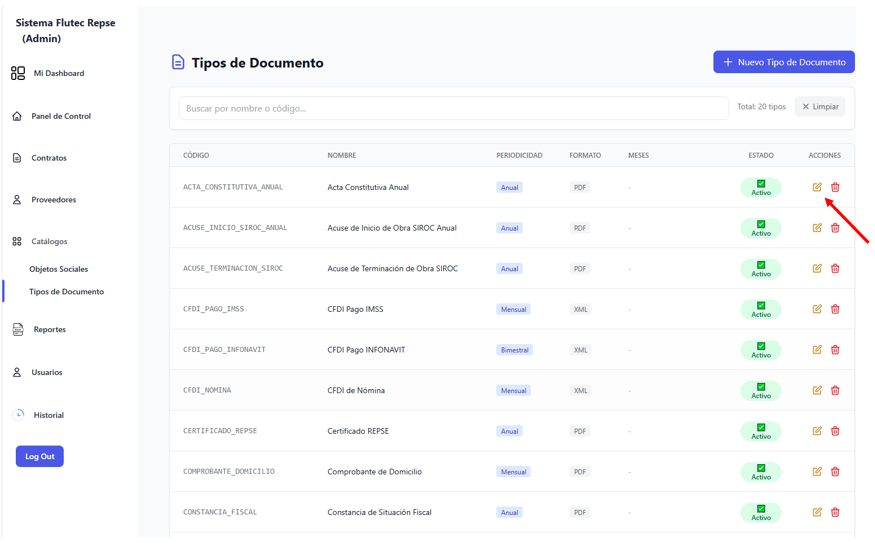Select Tipos de Documento submenu item

tap(66, 292)
